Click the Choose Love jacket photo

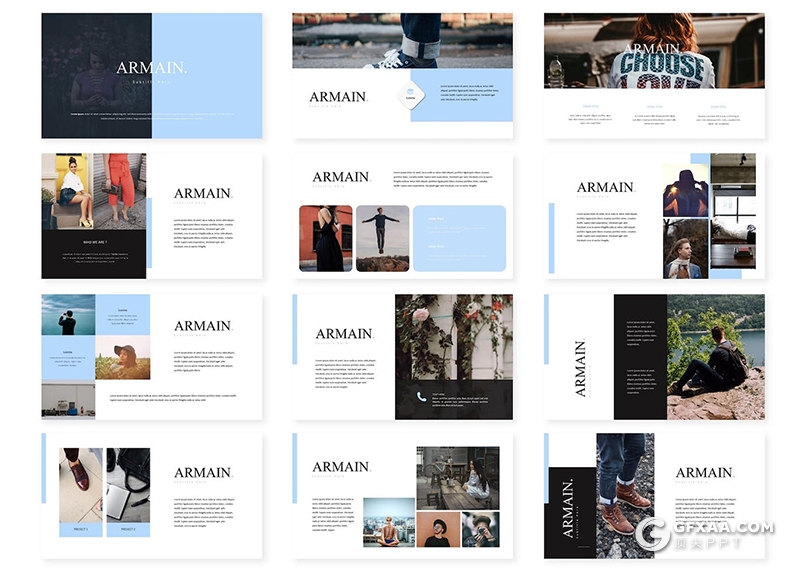click(654, 50)
